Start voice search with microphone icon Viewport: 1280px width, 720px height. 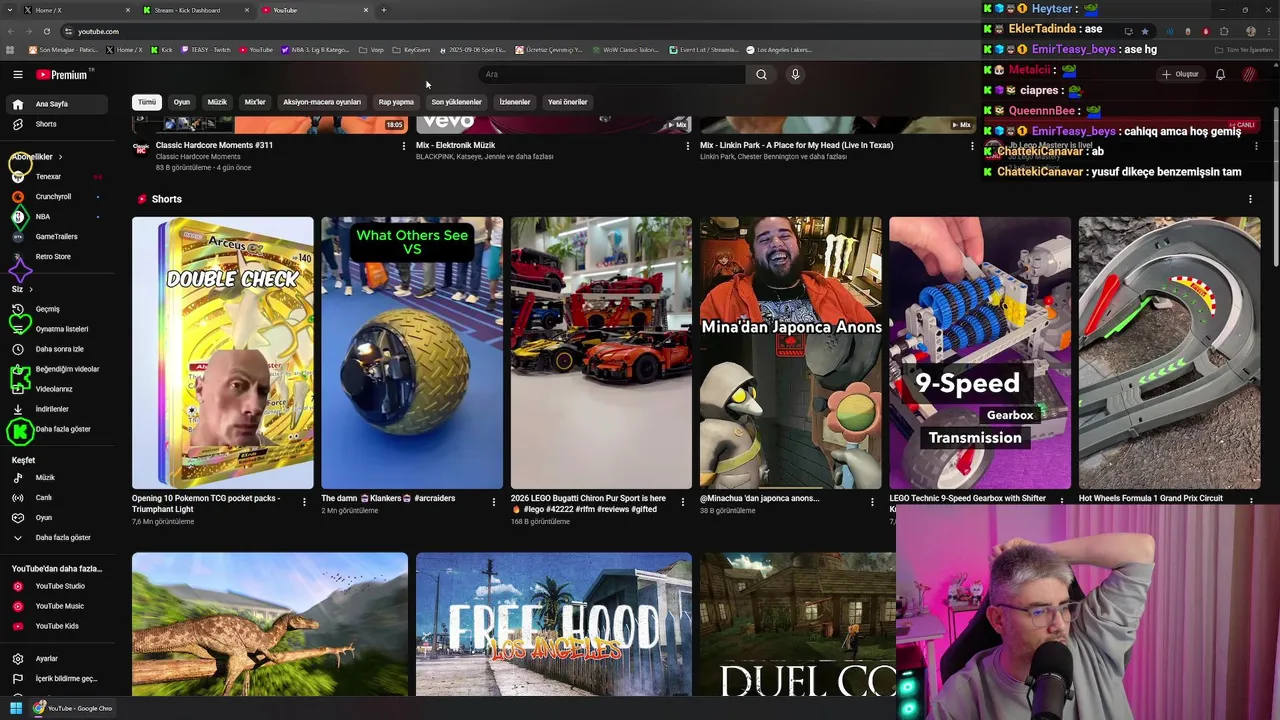pyautogui.click(x=795, y=74)
